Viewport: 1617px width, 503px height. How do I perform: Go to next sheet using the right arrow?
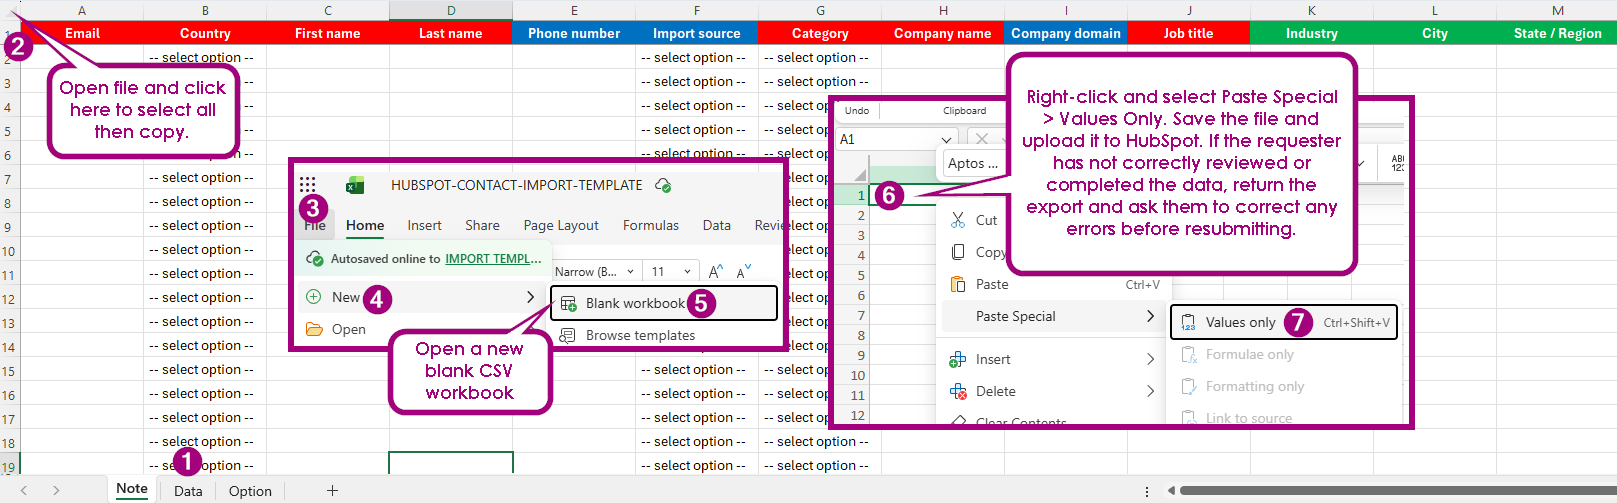(56, 490)
